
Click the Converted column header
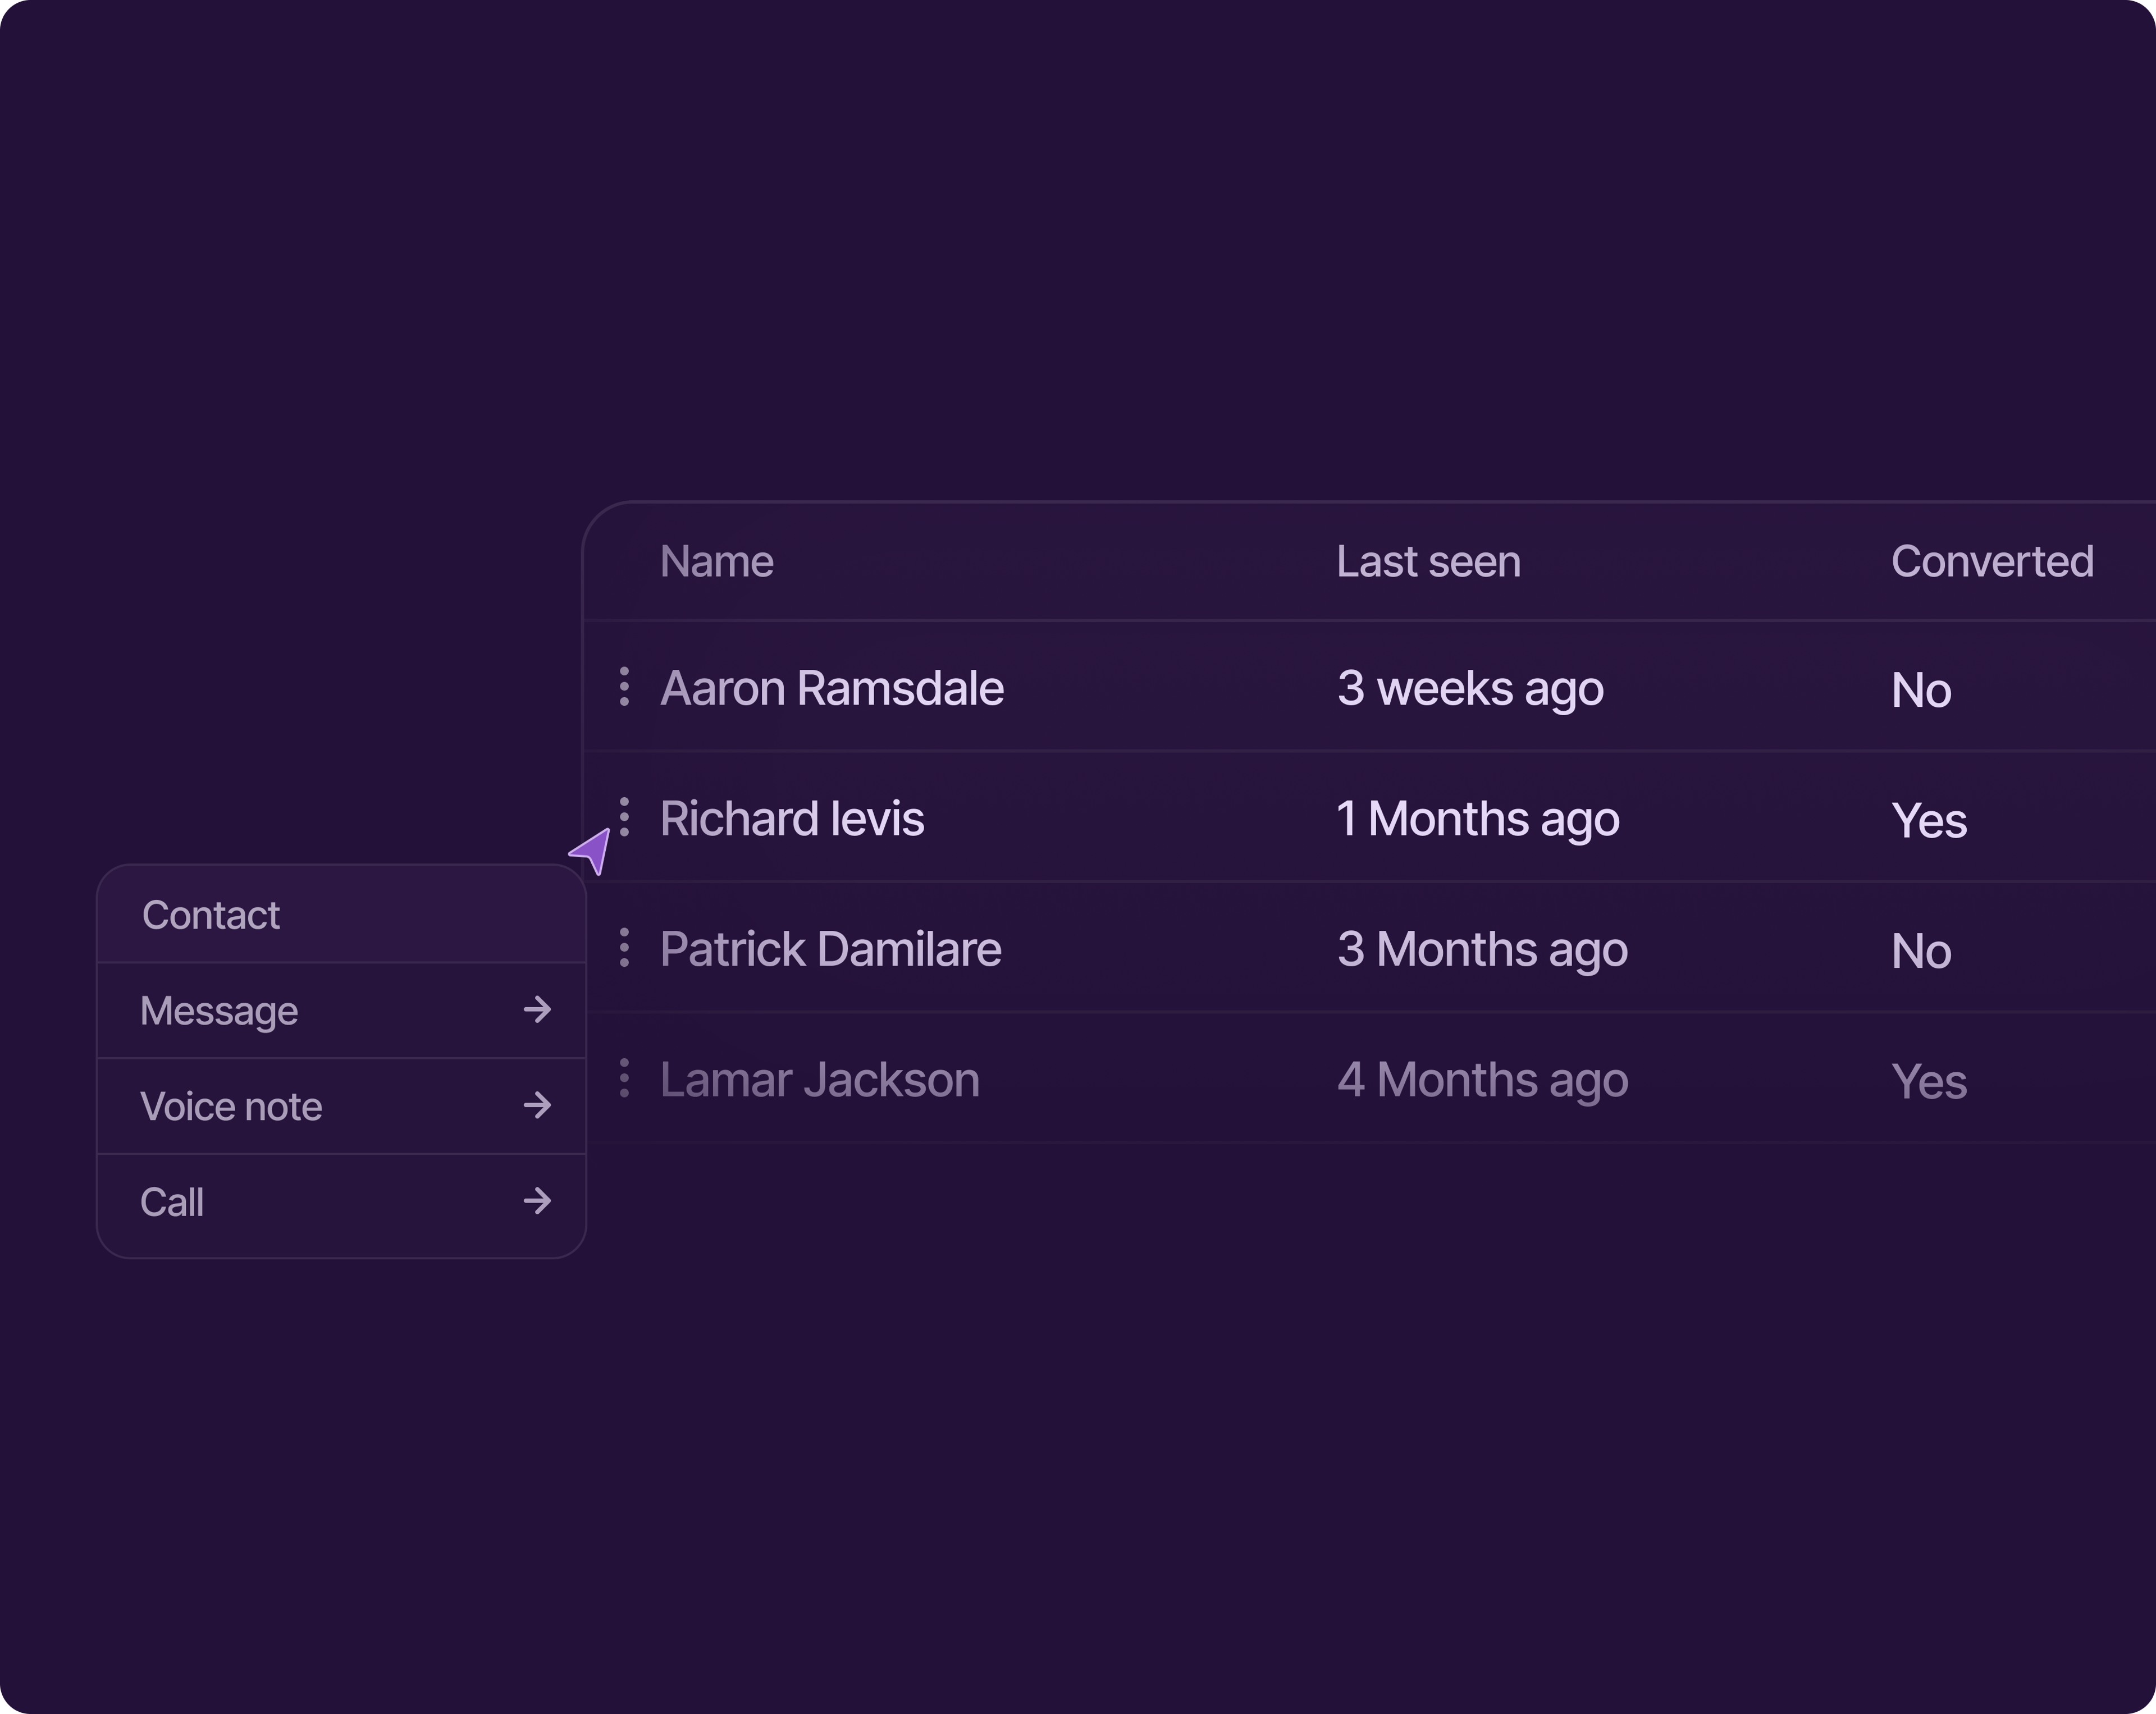coord(1992,562)
